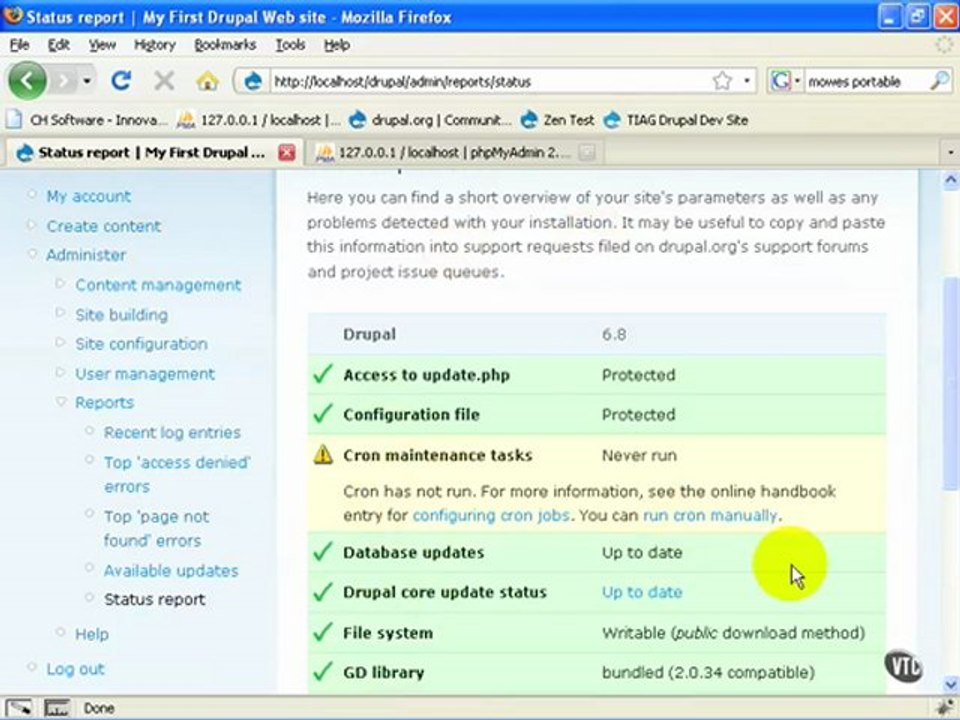The height and width of the screenshot is (720, 960).
Task: Click the scroll down arrow of the page scrollbar
Action: (950, 683)
